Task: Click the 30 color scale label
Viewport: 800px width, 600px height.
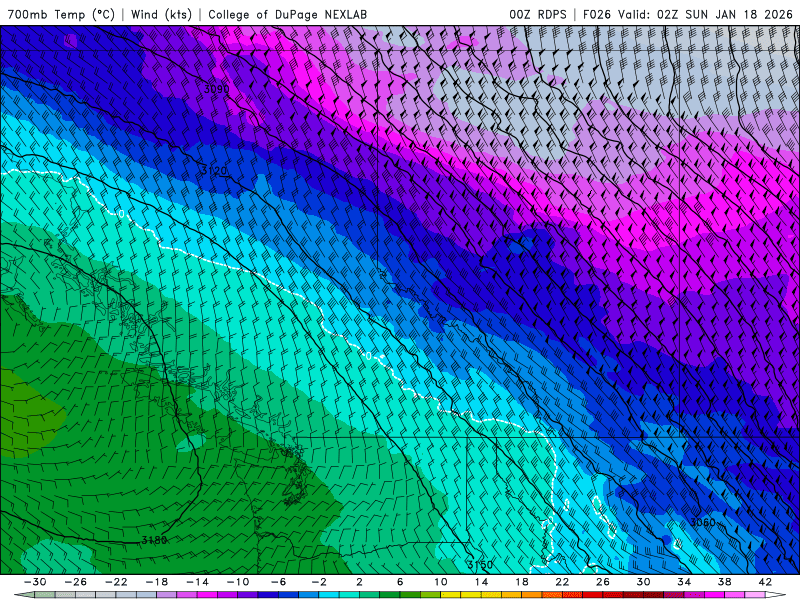Action: click(643, 582)
